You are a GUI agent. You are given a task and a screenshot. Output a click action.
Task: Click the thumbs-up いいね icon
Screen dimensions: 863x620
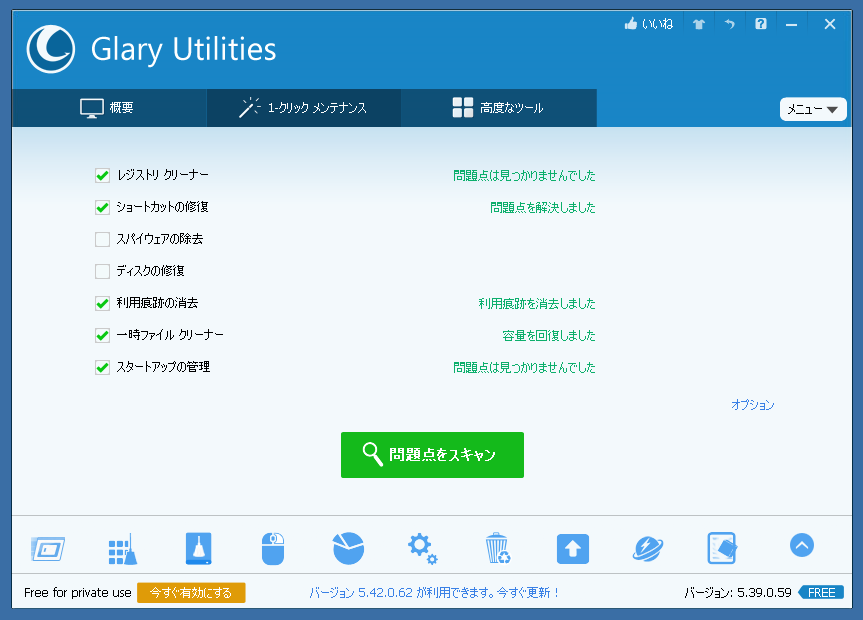pos(648,24)
